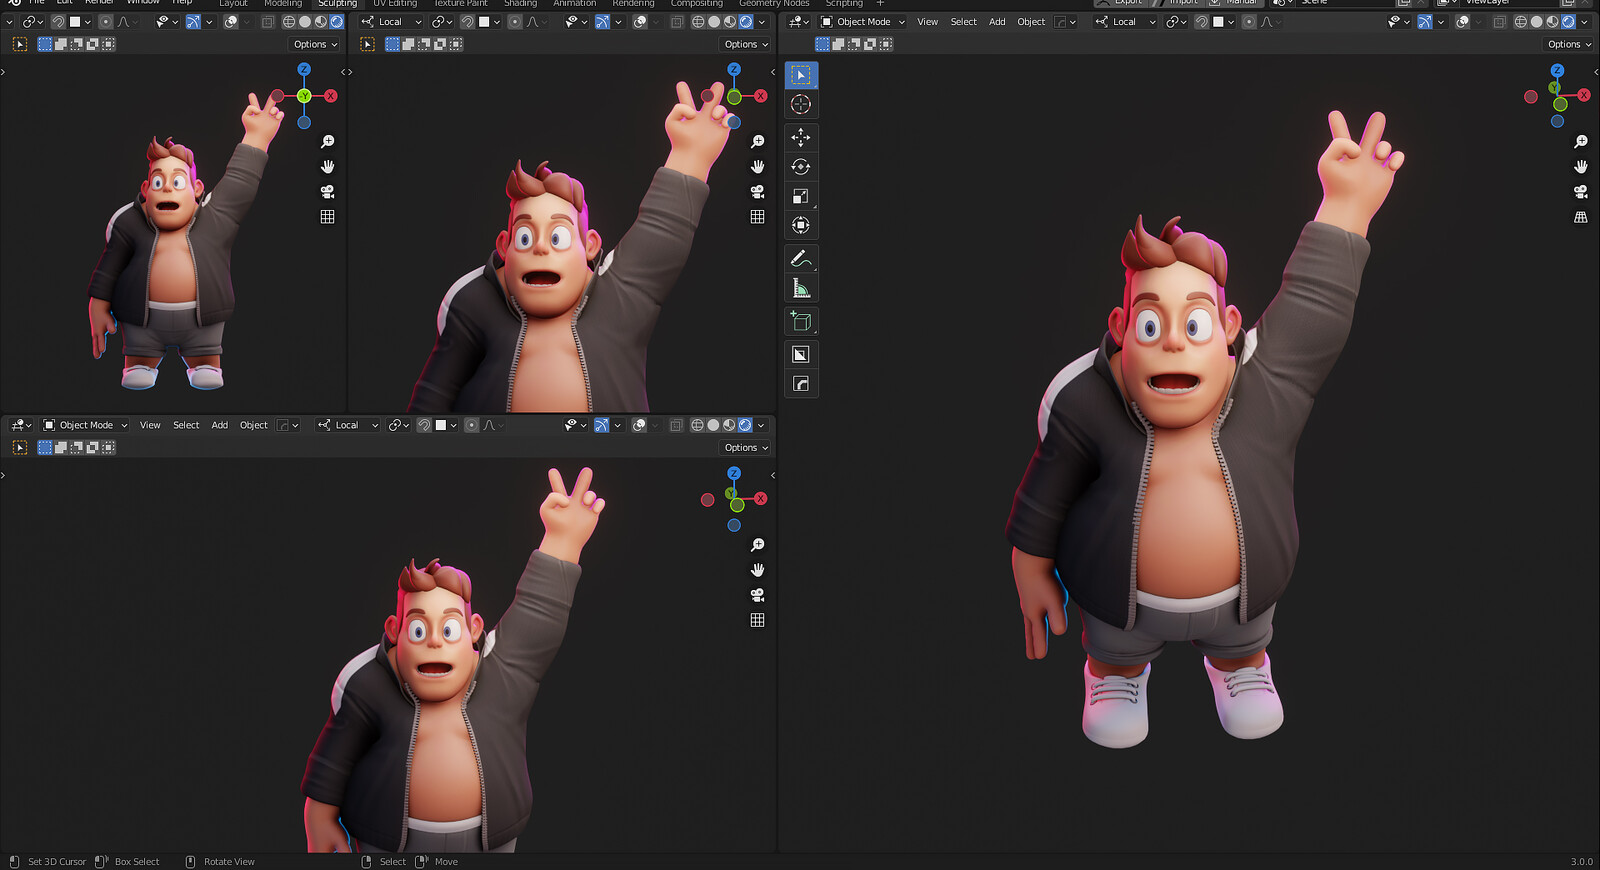Click the "Box Select" status bar text
The image size is (1600, 870).
click(137, 862)
